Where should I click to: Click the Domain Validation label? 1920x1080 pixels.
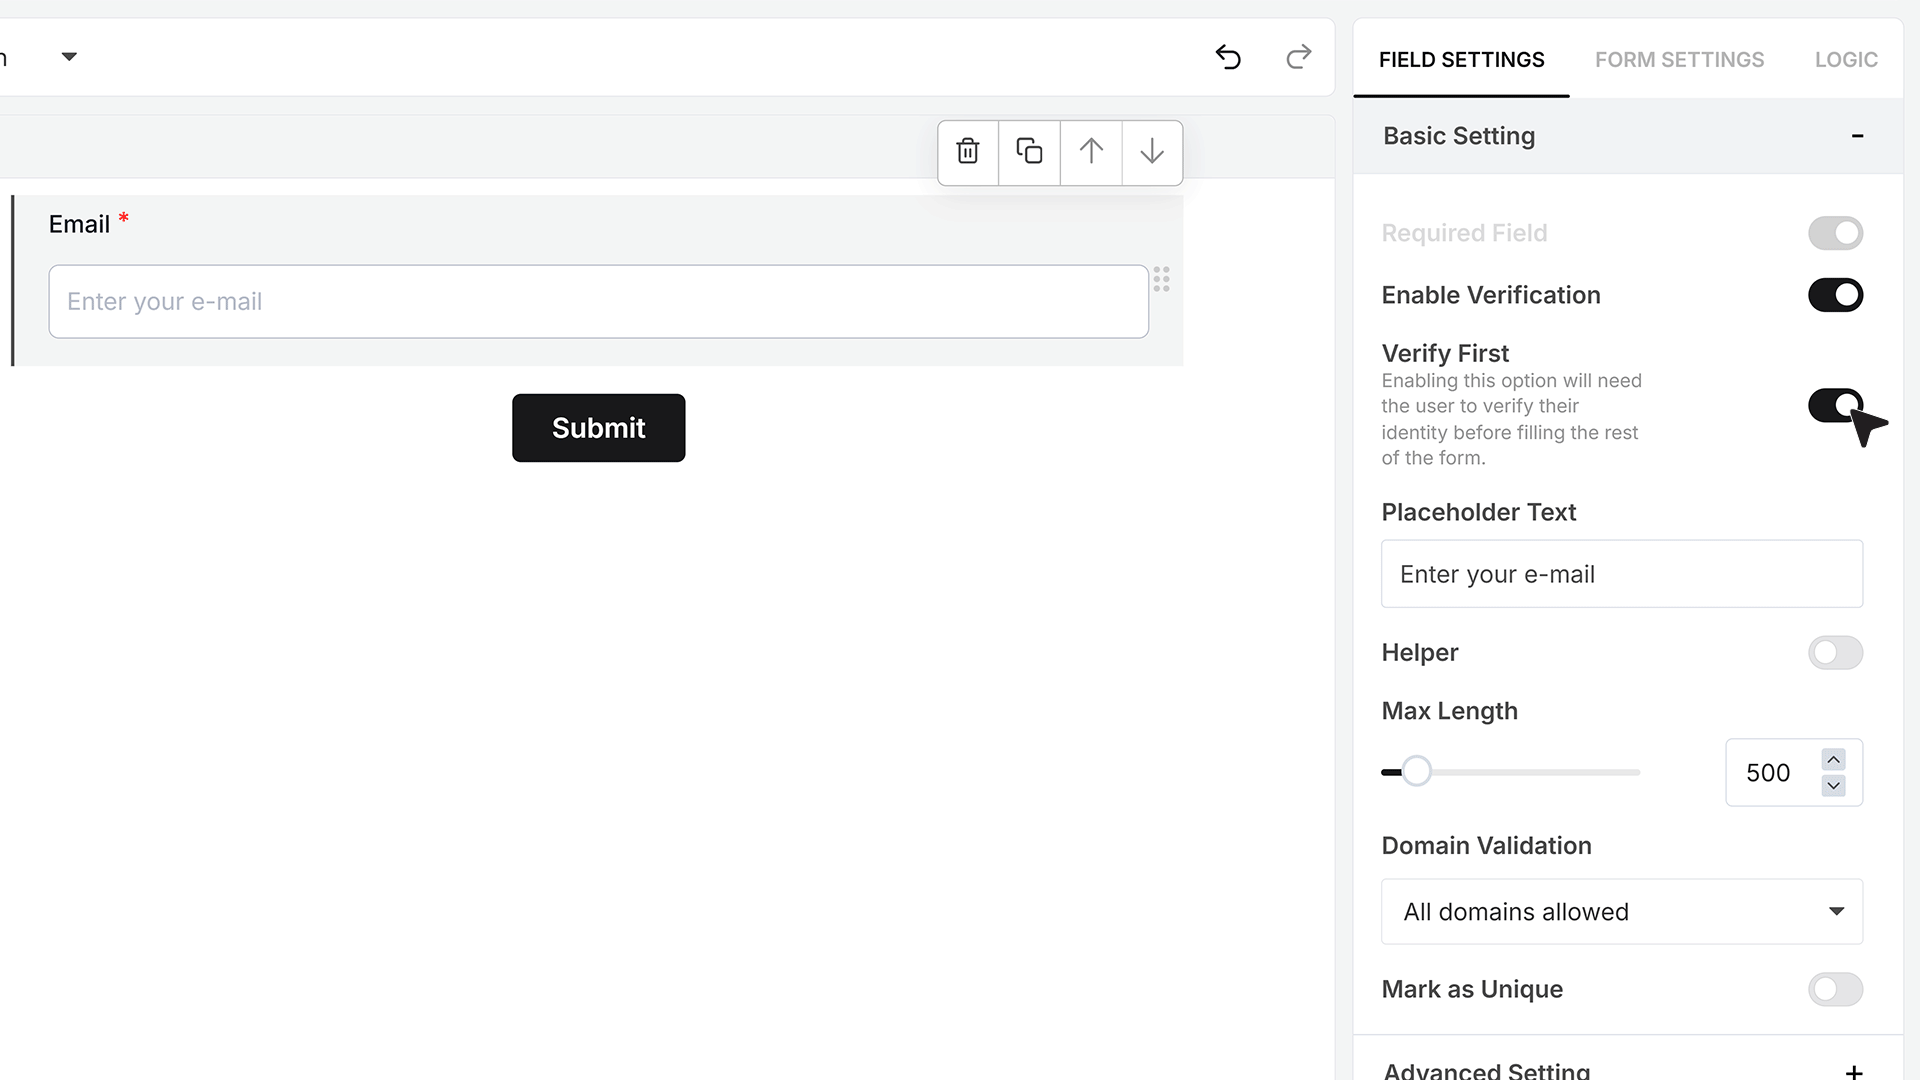coord(1486,846)
